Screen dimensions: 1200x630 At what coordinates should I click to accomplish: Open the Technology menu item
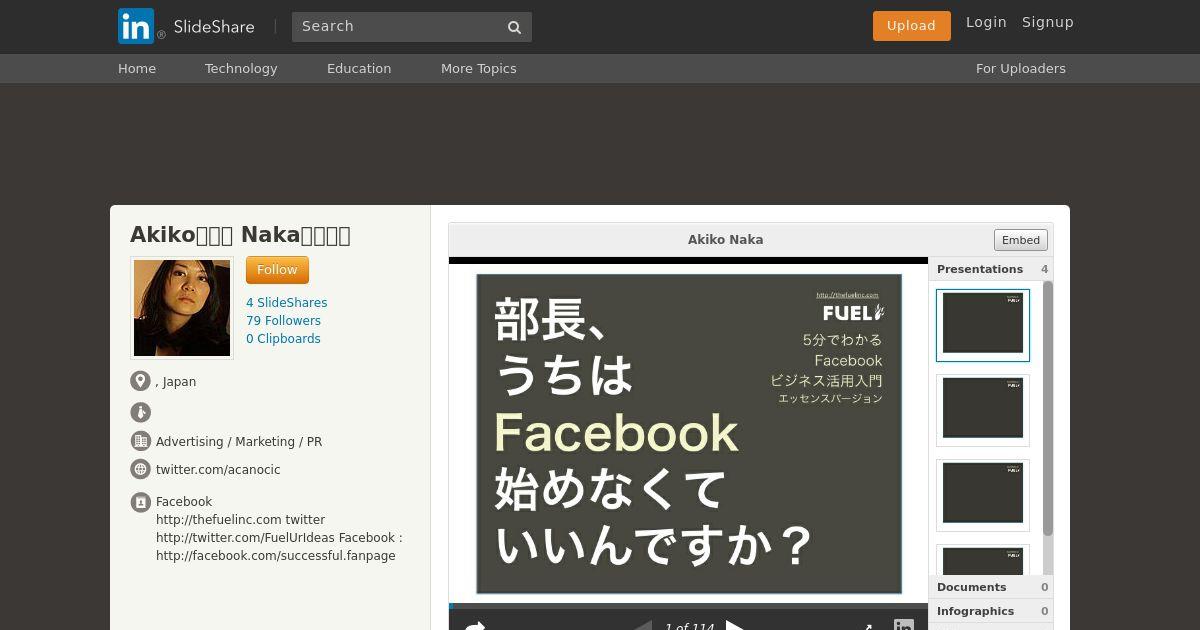tap(241, 68)
